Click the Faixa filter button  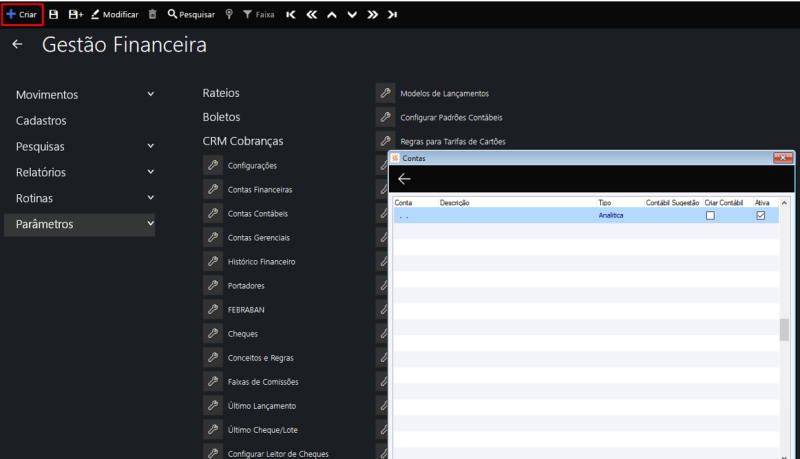[259, 15]
